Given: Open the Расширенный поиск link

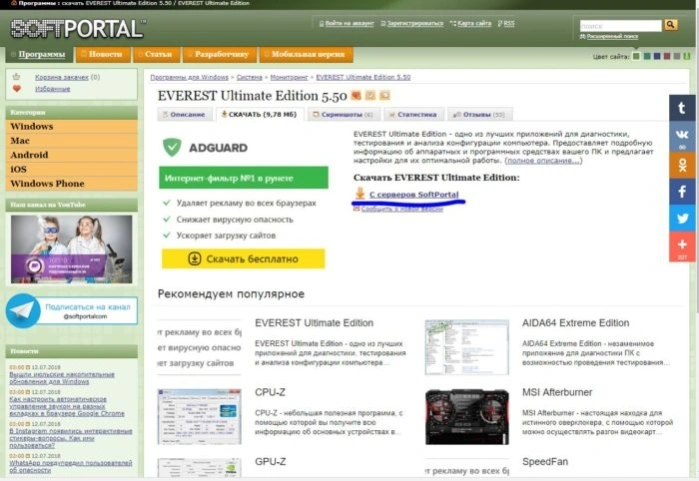Looking at the screenshot, I should coord(612,37).
